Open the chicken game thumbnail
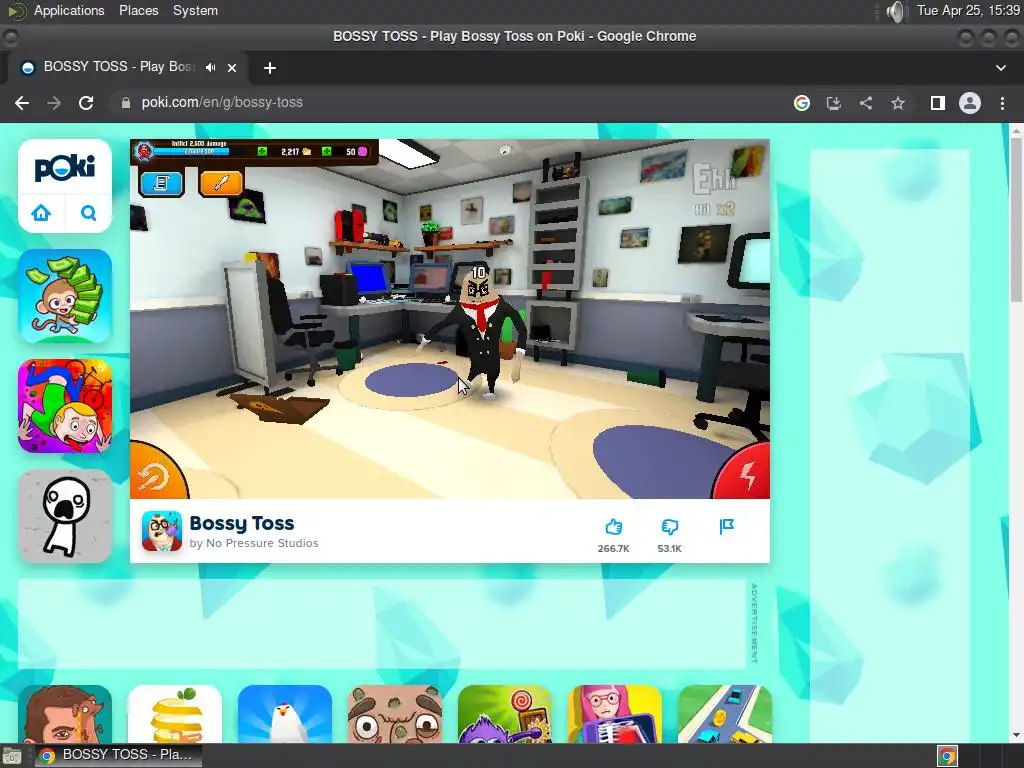Viewport: 1024px width, 768px height. click(x=285, y=714)
